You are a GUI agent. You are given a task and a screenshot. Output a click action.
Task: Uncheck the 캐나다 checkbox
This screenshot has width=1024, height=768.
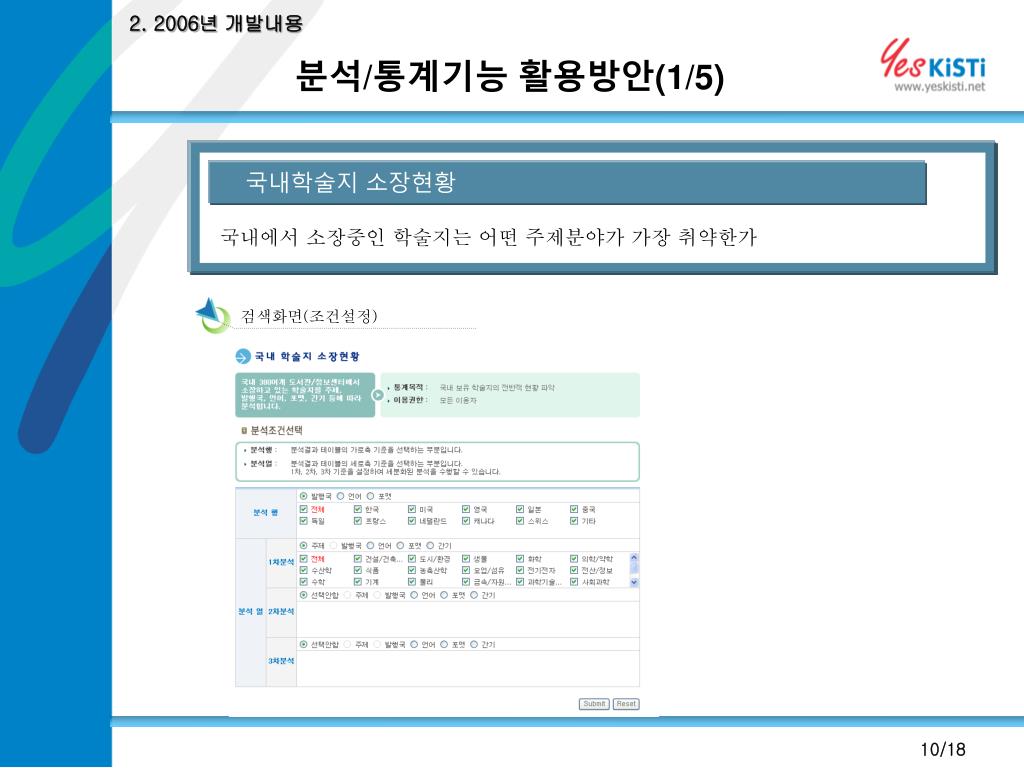466,521
